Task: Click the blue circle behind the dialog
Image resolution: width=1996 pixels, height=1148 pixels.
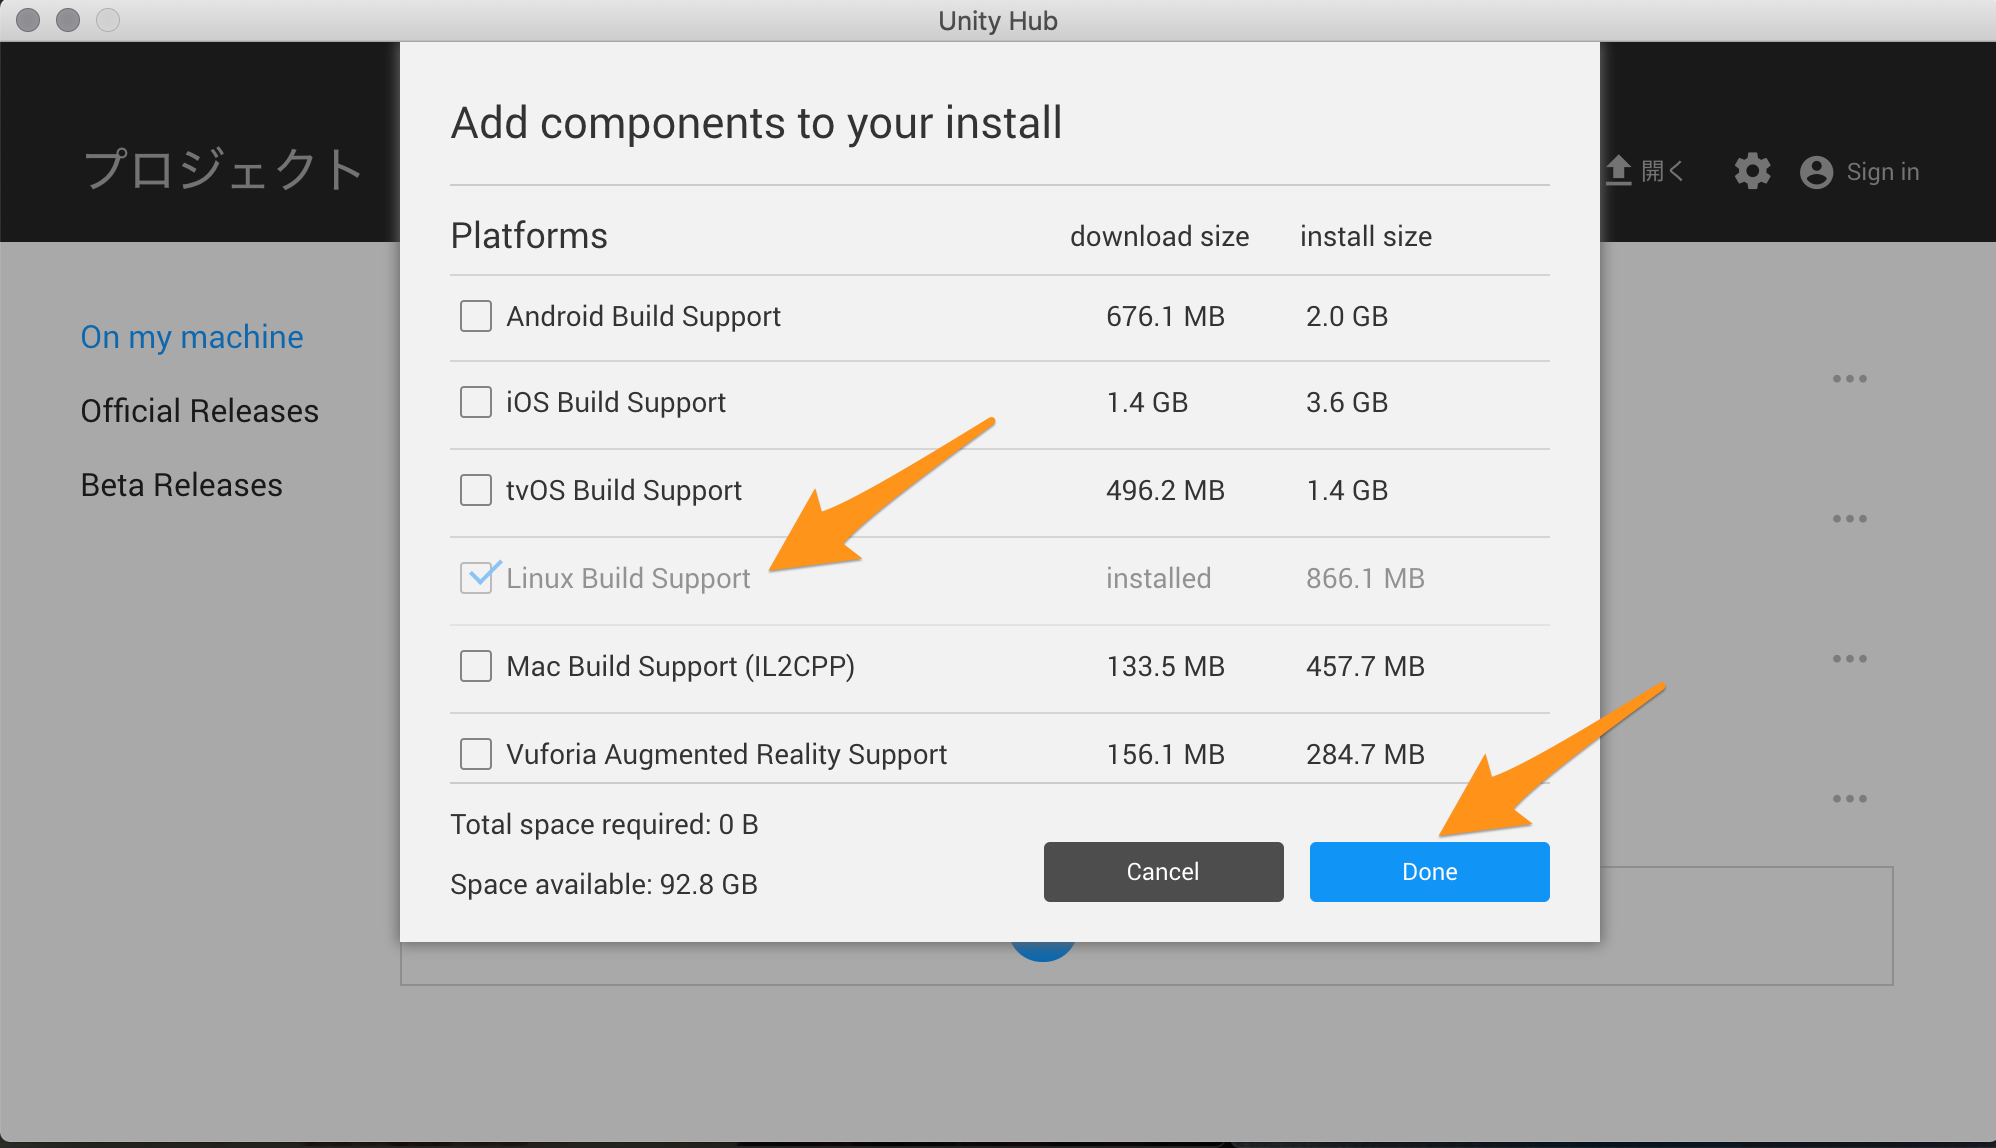Action: click(1043, 952)
